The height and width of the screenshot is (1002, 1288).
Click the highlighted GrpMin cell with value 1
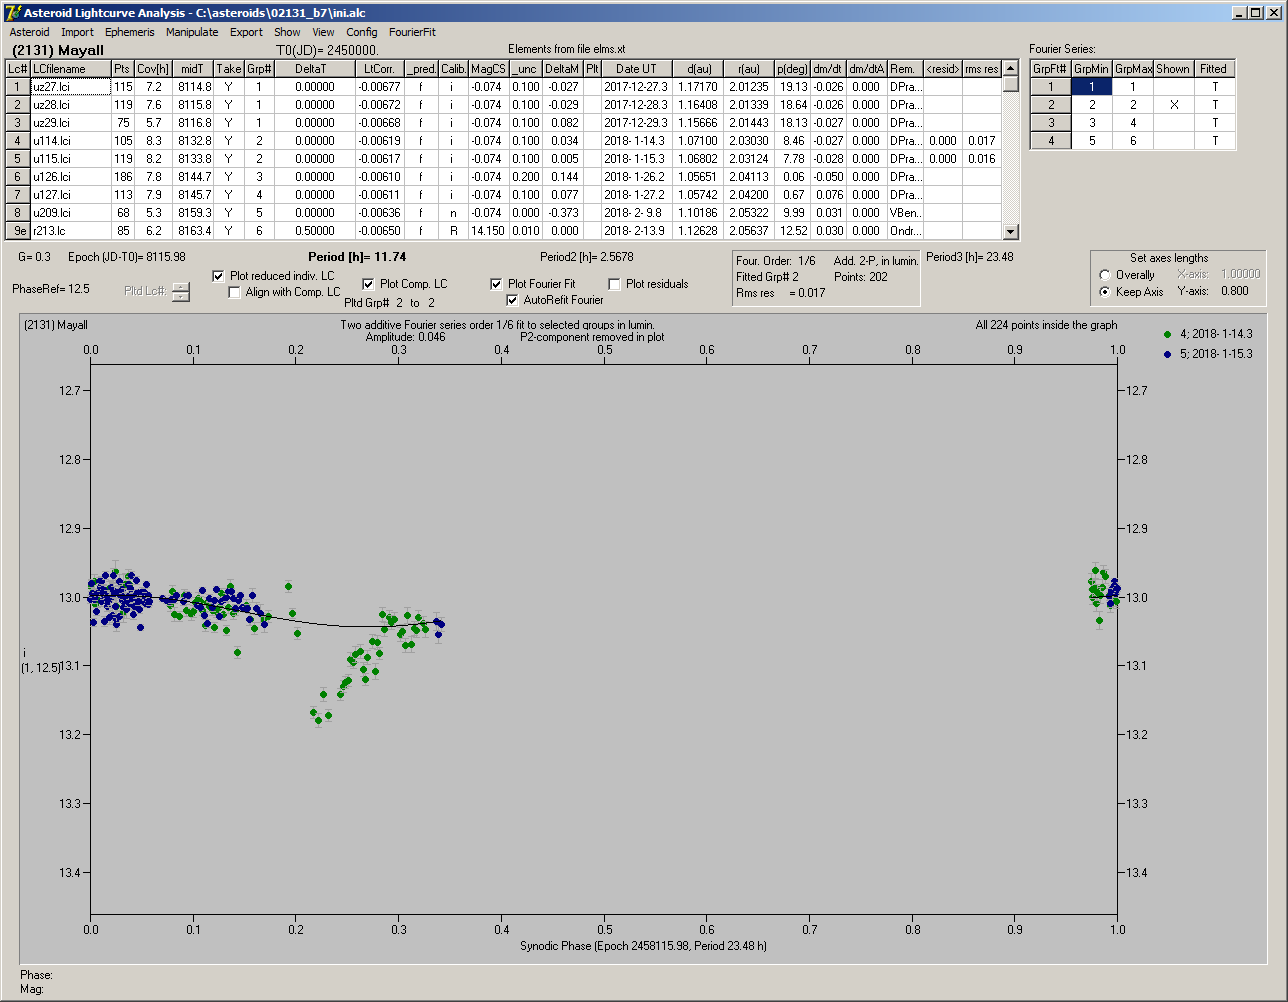(1092, 87)
